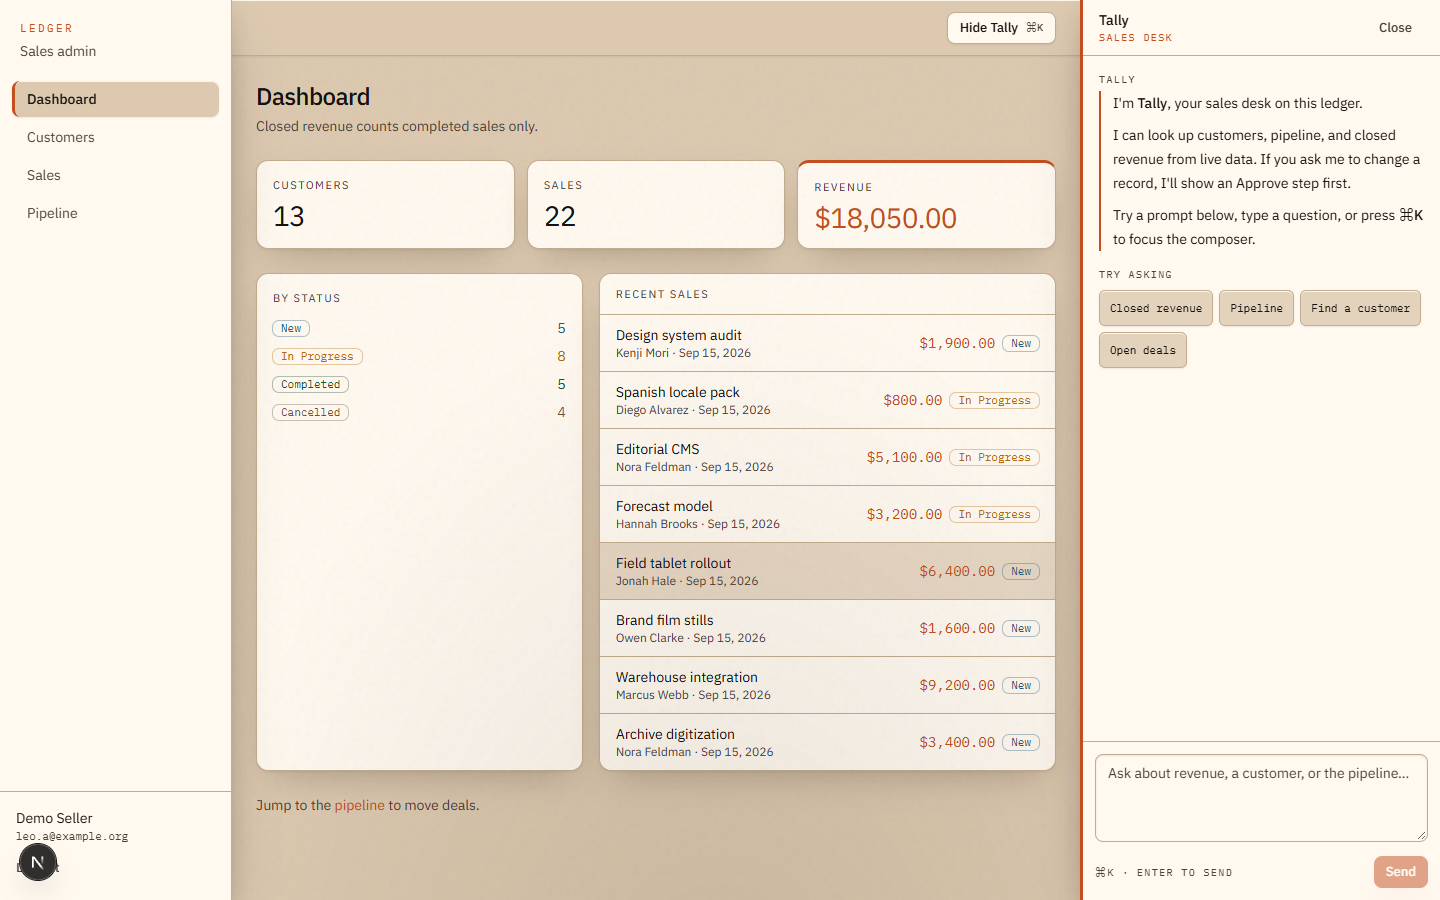The width and height of the screenshot is (1440, 900).
Task: Open the Sales count card
Action: pos(656,204)
